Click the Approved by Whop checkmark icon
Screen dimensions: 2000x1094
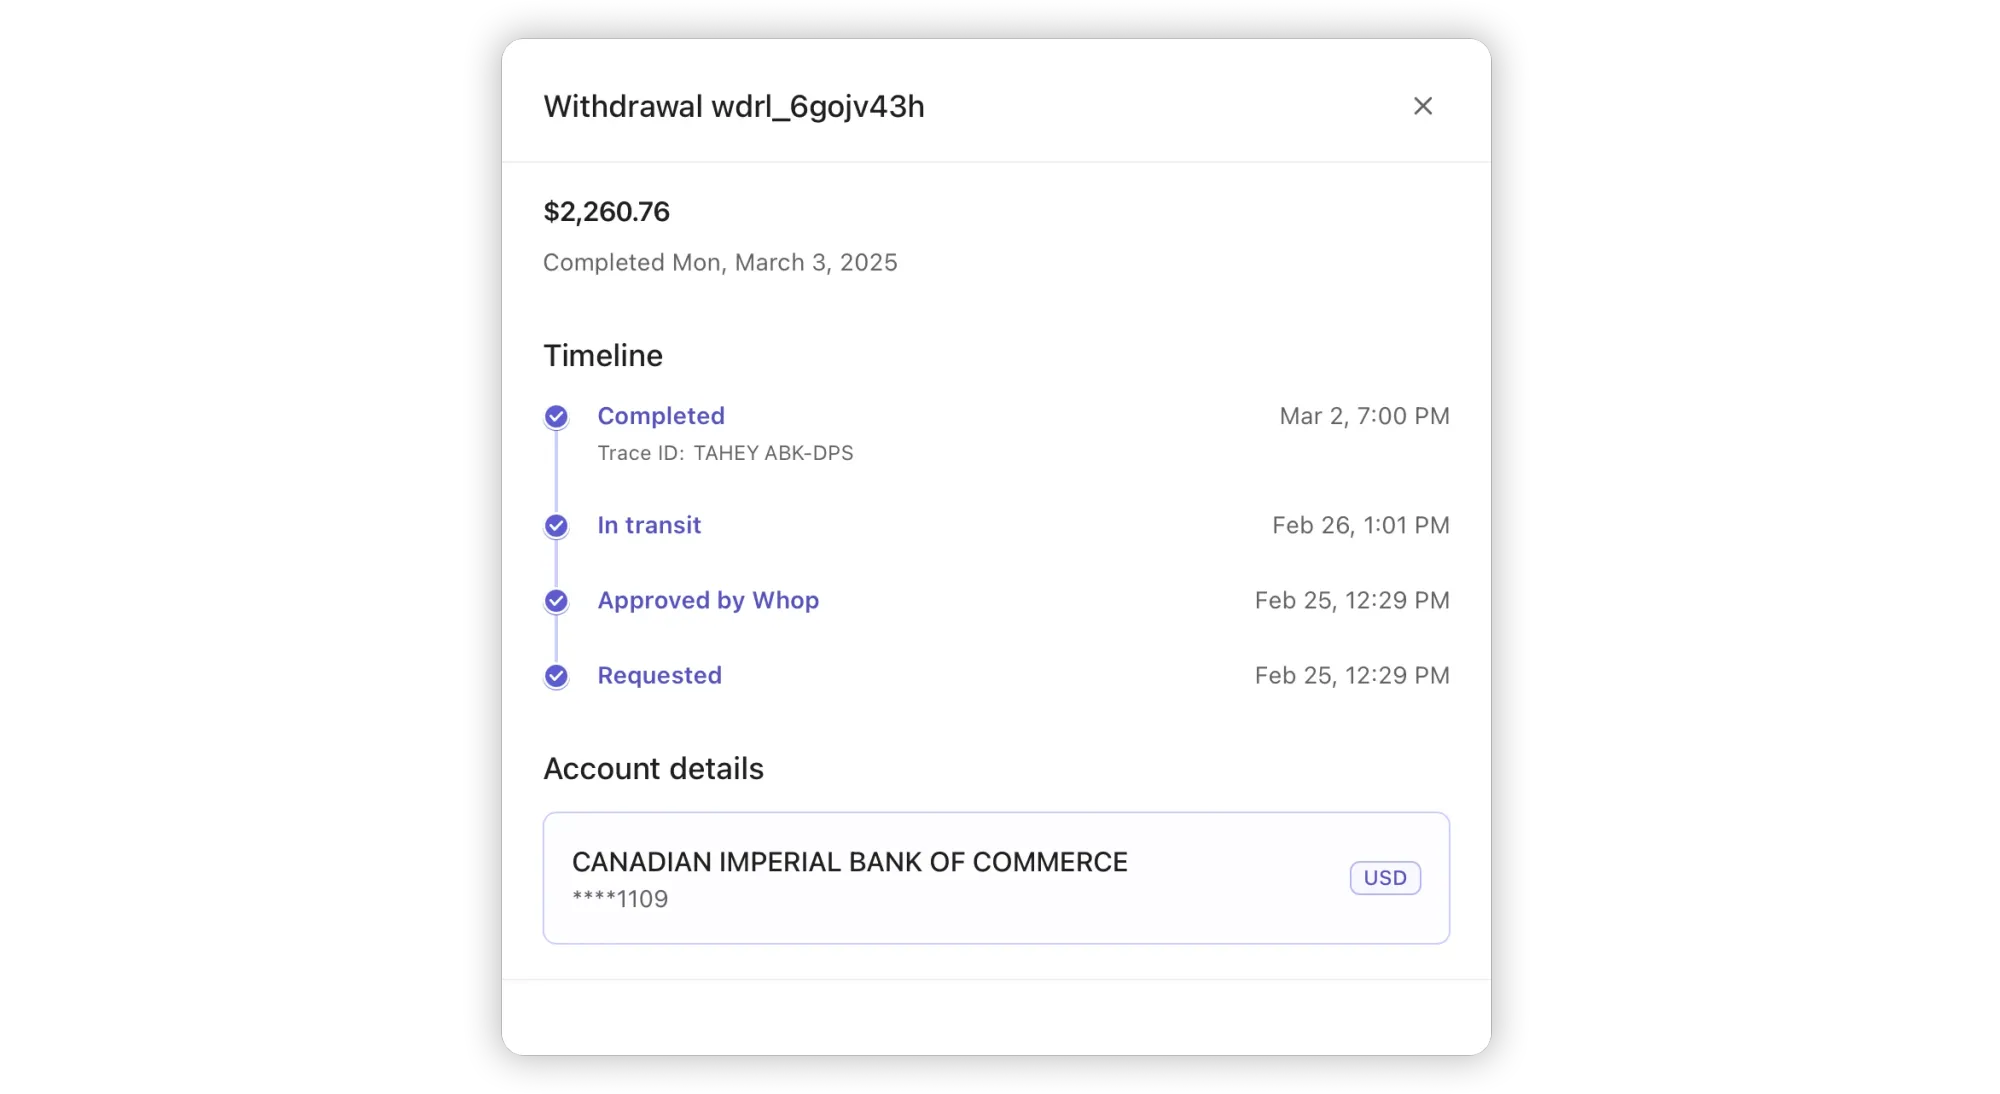click(x=556, y=601)
